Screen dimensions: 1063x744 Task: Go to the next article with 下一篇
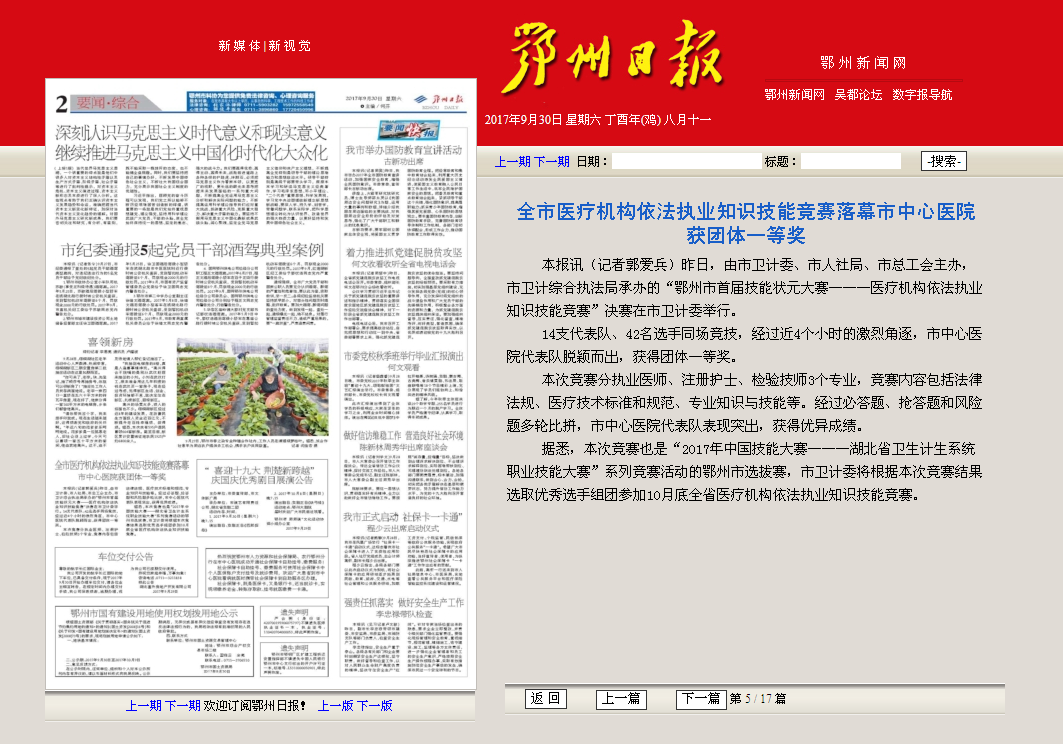click(x=701, y=699)
